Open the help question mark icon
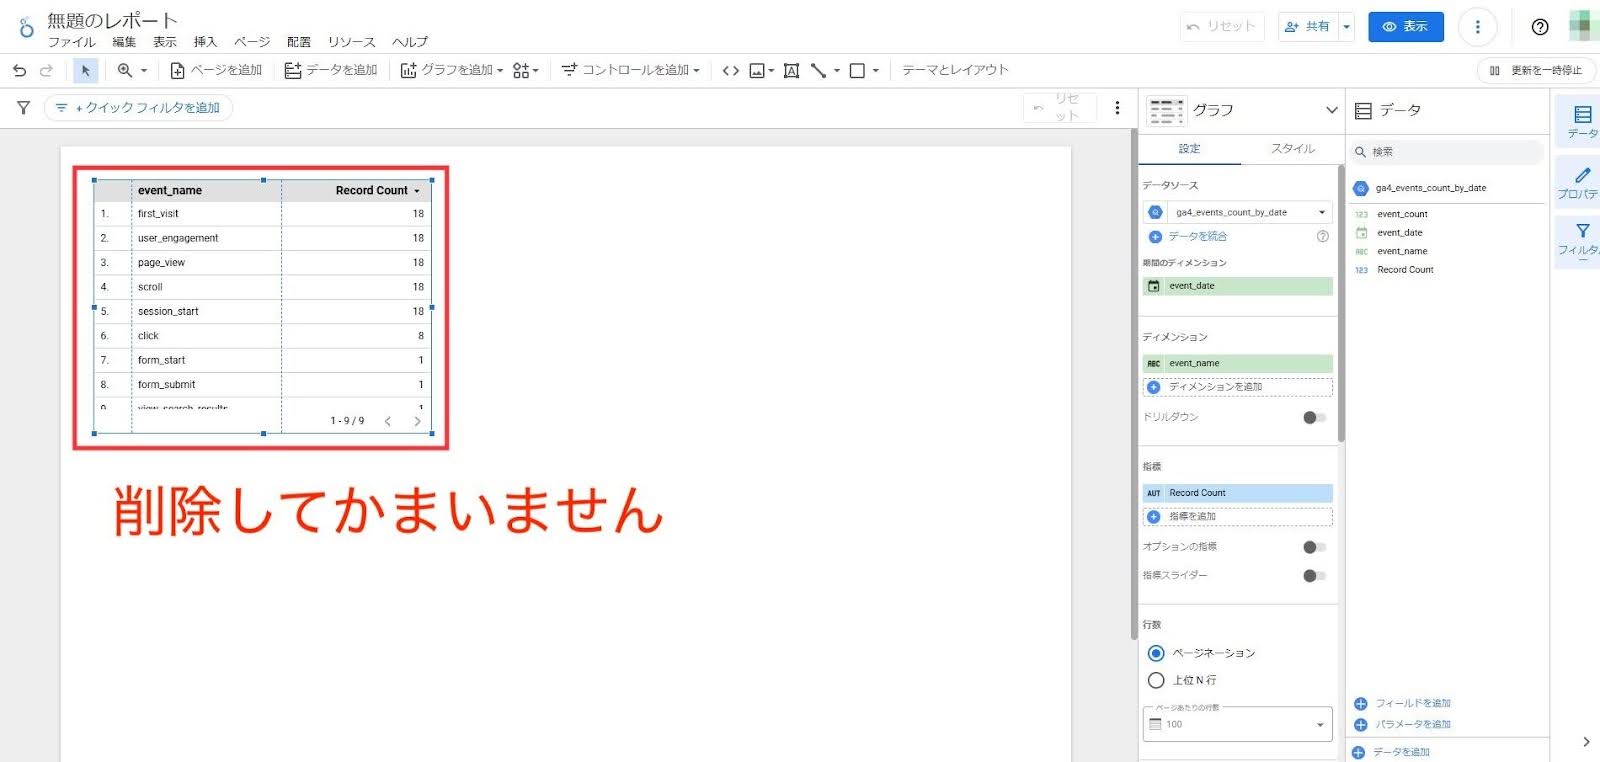This screenshot has height=762, width=1600. coord(1540,27)
